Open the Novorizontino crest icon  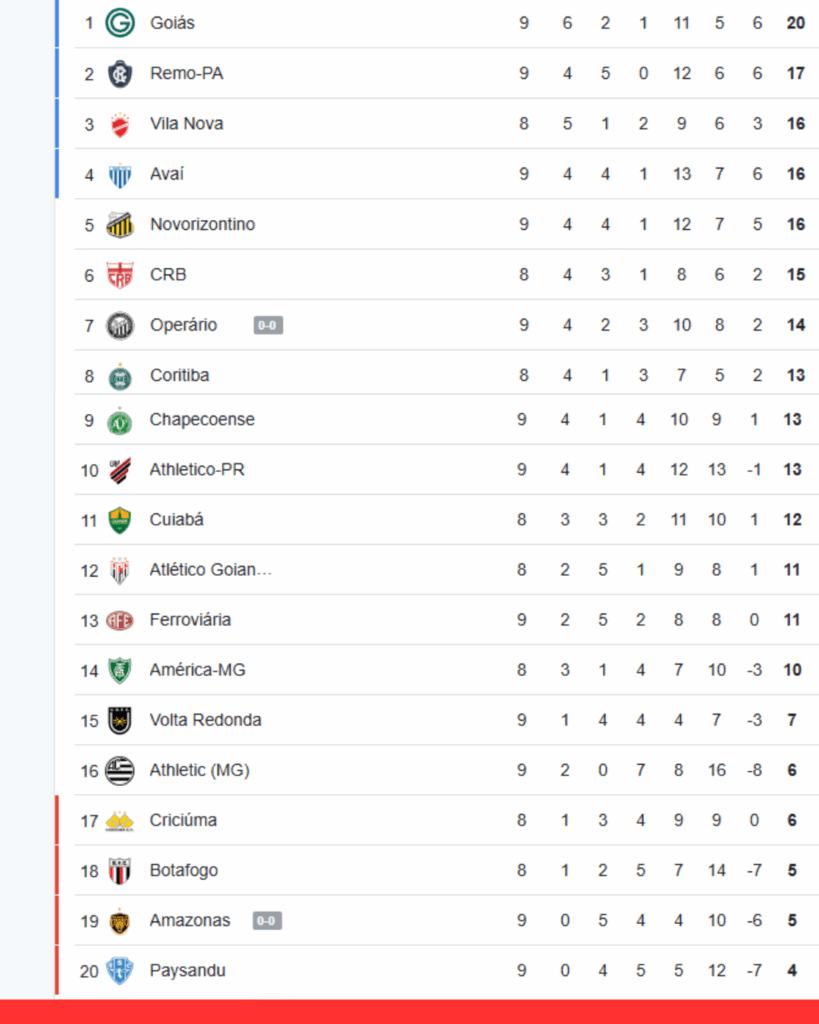(120, 225)
